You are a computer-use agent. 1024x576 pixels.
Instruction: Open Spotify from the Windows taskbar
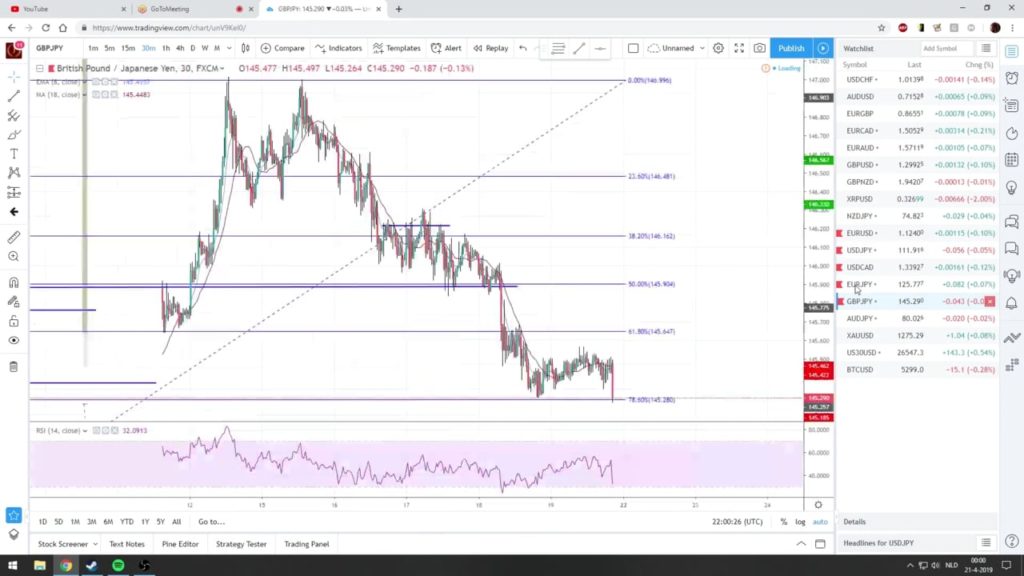coord(118,566)
